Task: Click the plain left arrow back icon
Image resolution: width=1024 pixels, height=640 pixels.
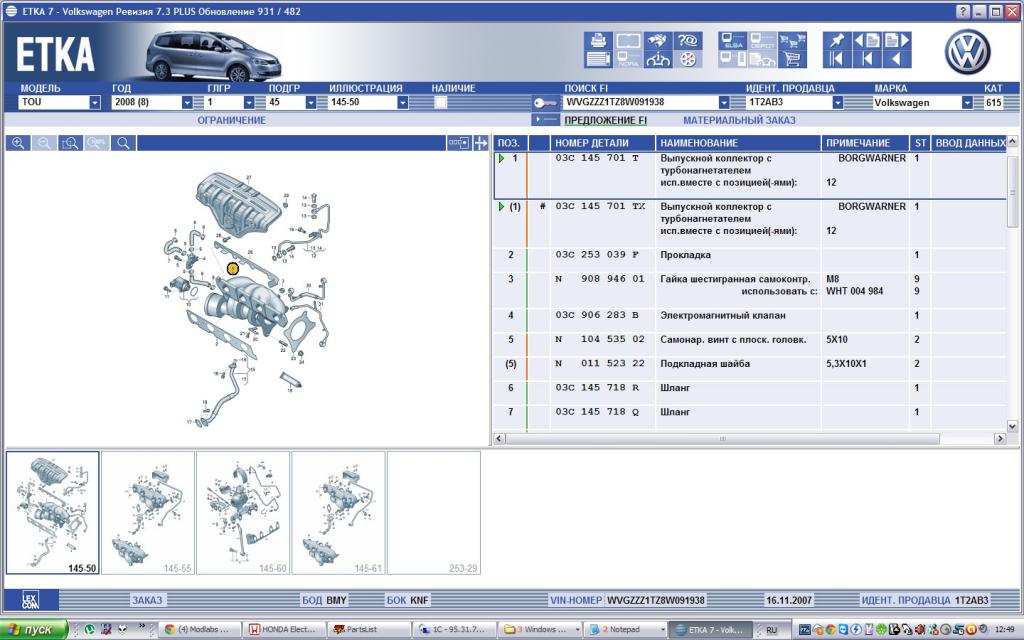Action: [897, 59]
